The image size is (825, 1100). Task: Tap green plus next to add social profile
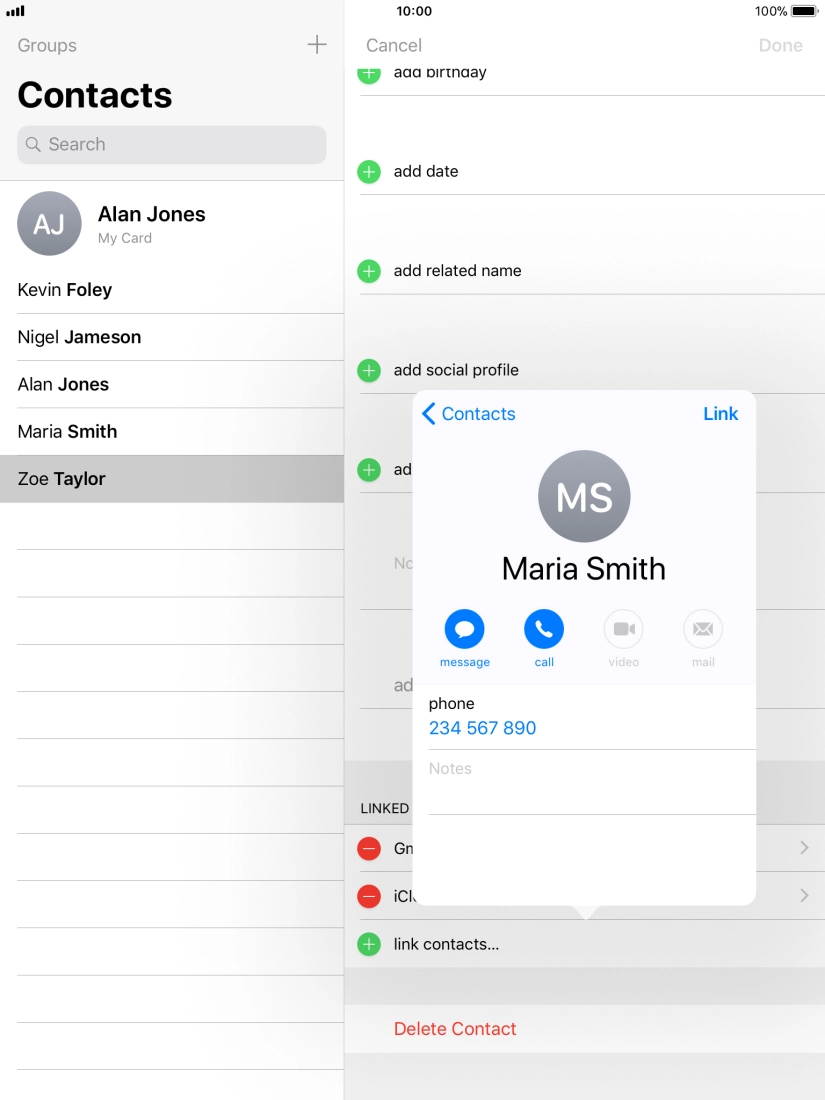pos(369,370)
